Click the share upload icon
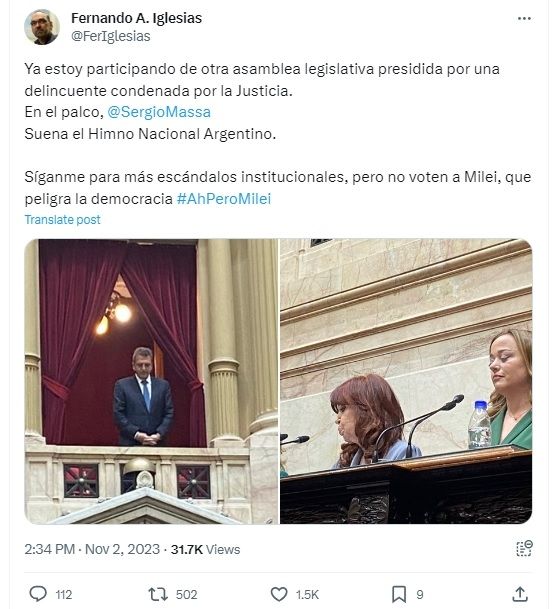557x609 pixels. [520, 594]
